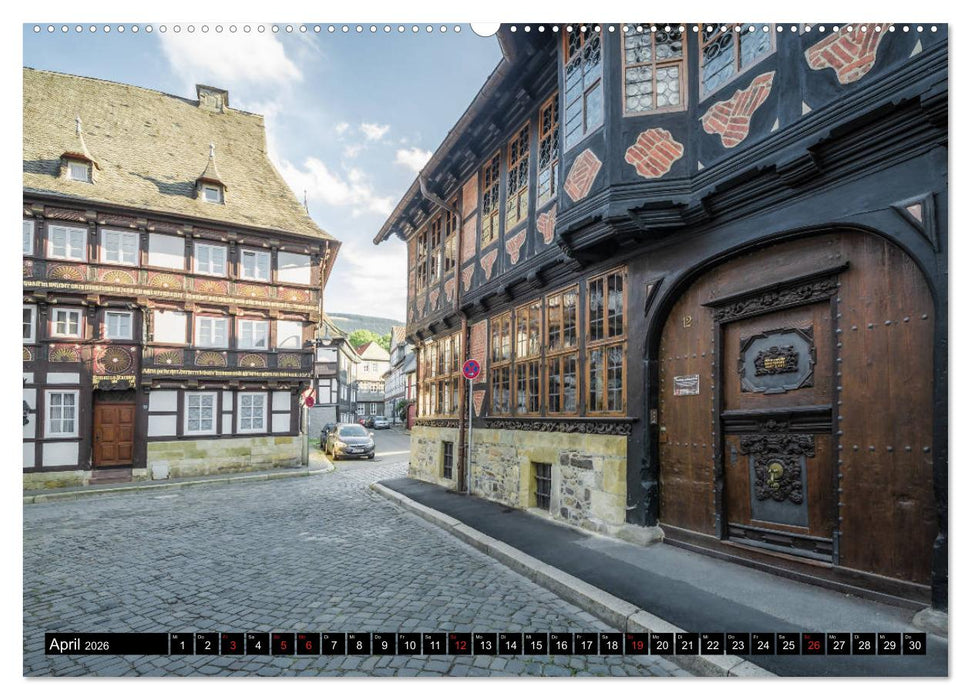Click the small white sign beside the doorway
This screenshot has width=971, height=700.
coord(684,385)
